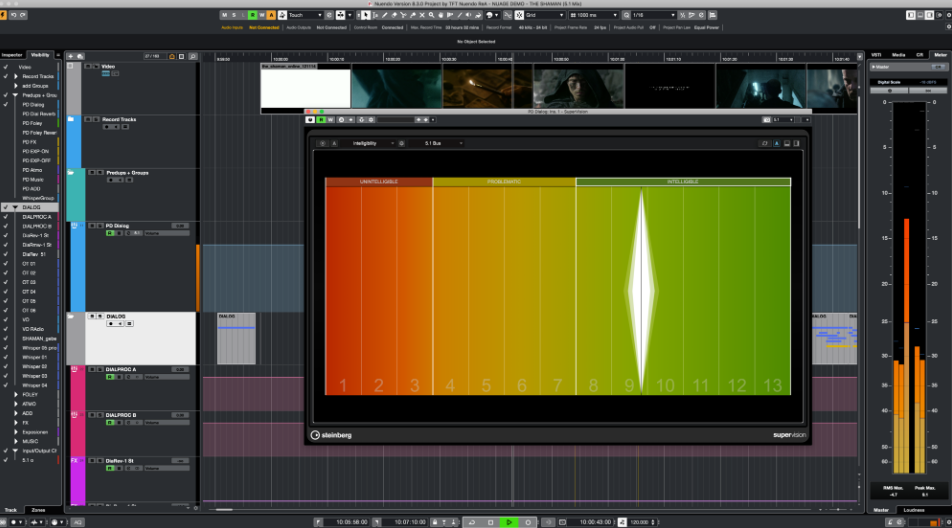Click the Undo arrow icon
The height and width of the screenshot is (528, 952).
pos(13,15)
